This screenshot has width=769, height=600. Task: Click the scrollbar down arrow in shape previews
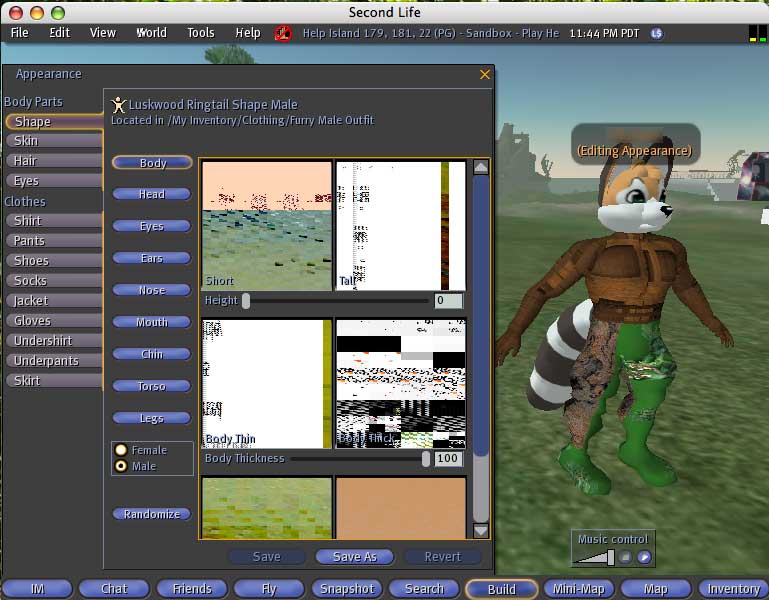(x=481, y=530)
